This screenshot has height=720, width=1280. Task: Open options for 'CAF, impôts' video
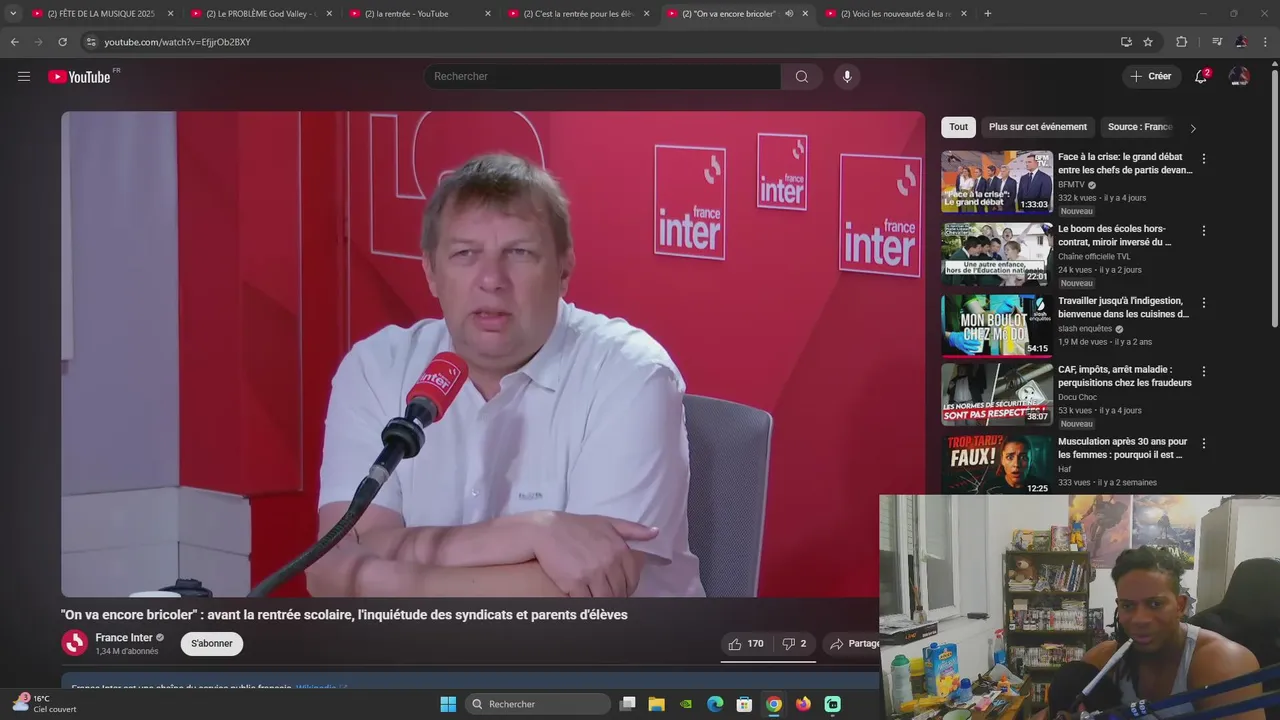tap(1204, 371)
